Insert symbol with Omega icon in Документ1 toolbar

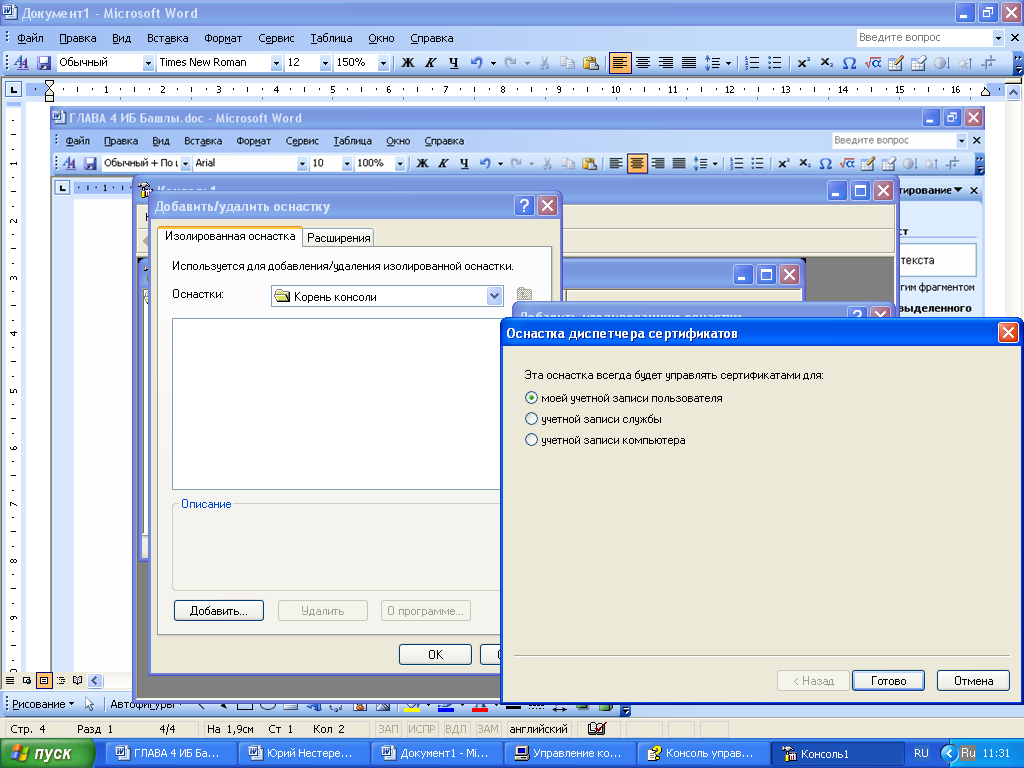tap(849, 63)
